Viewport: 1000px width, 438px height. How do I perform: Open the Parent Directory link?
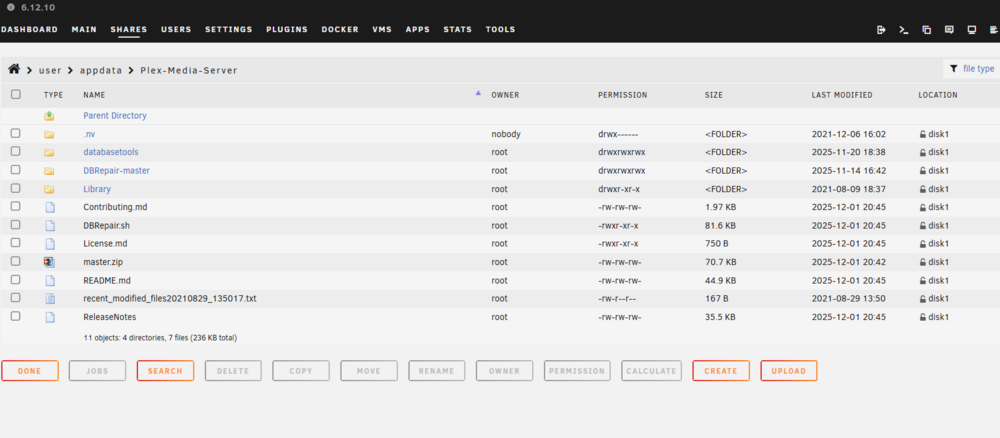pos(115,116)
